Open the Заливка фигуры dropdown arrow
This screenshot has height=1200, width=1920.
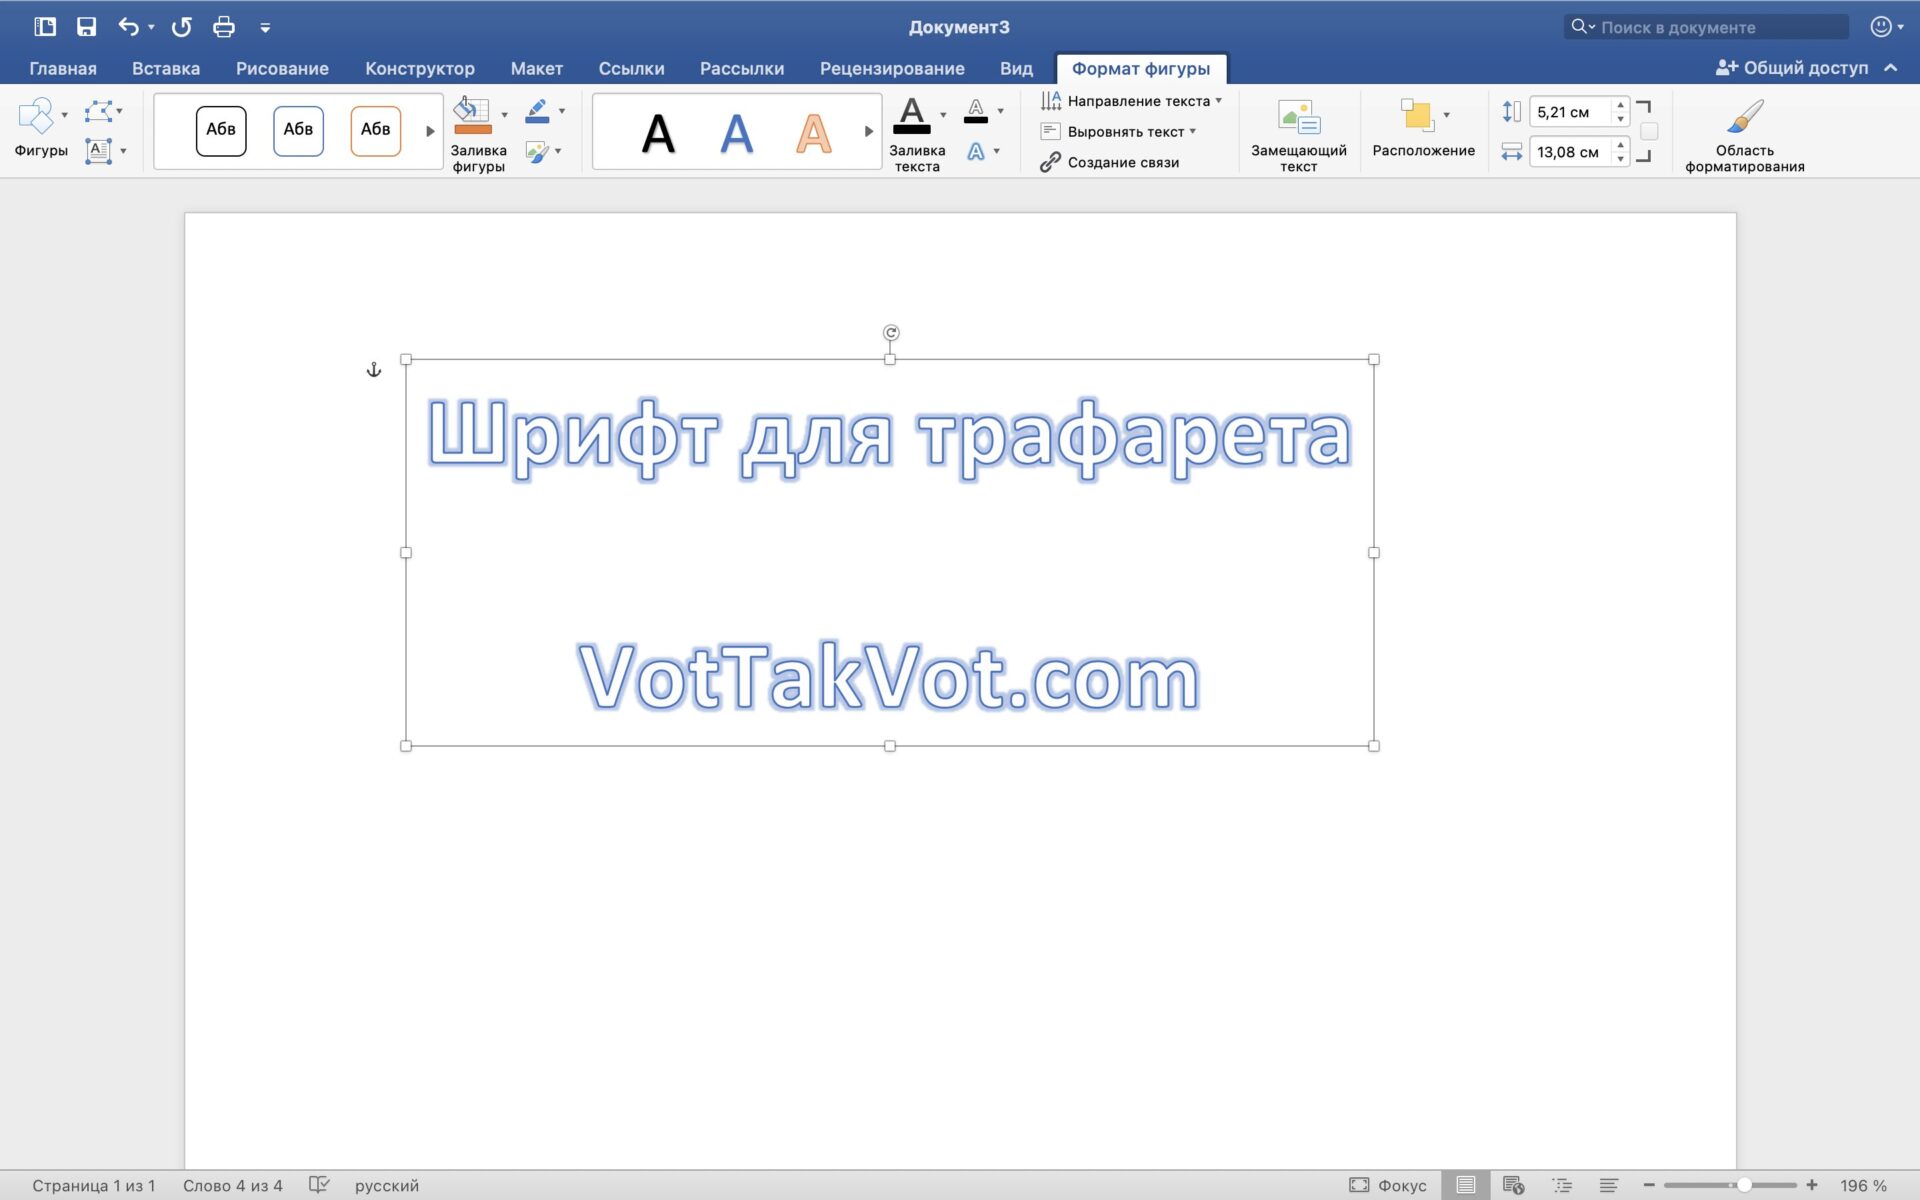point(504,115)
